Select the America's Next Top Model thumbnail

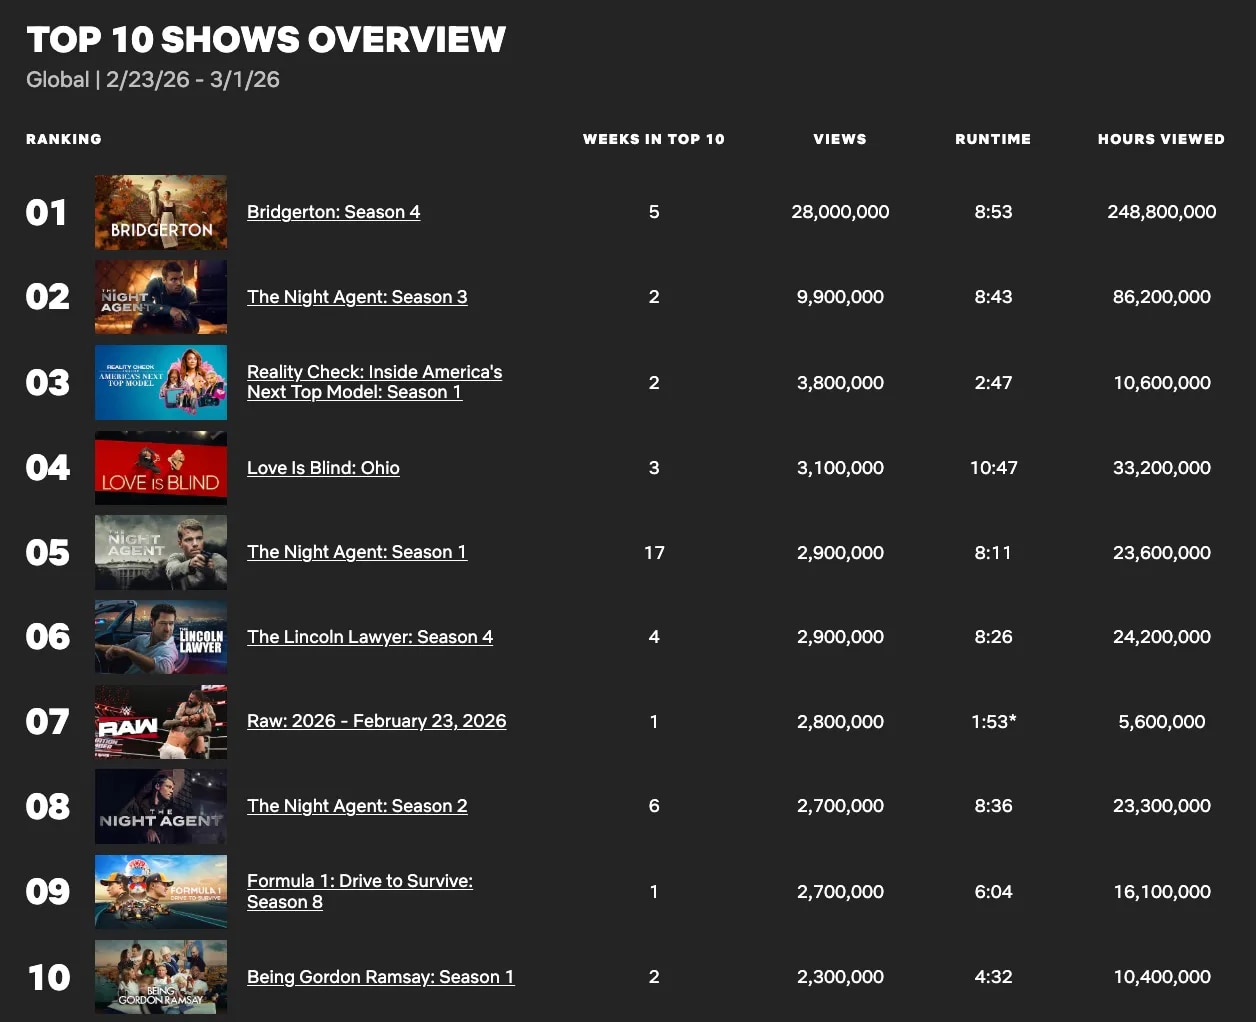[x=161, y=382]
